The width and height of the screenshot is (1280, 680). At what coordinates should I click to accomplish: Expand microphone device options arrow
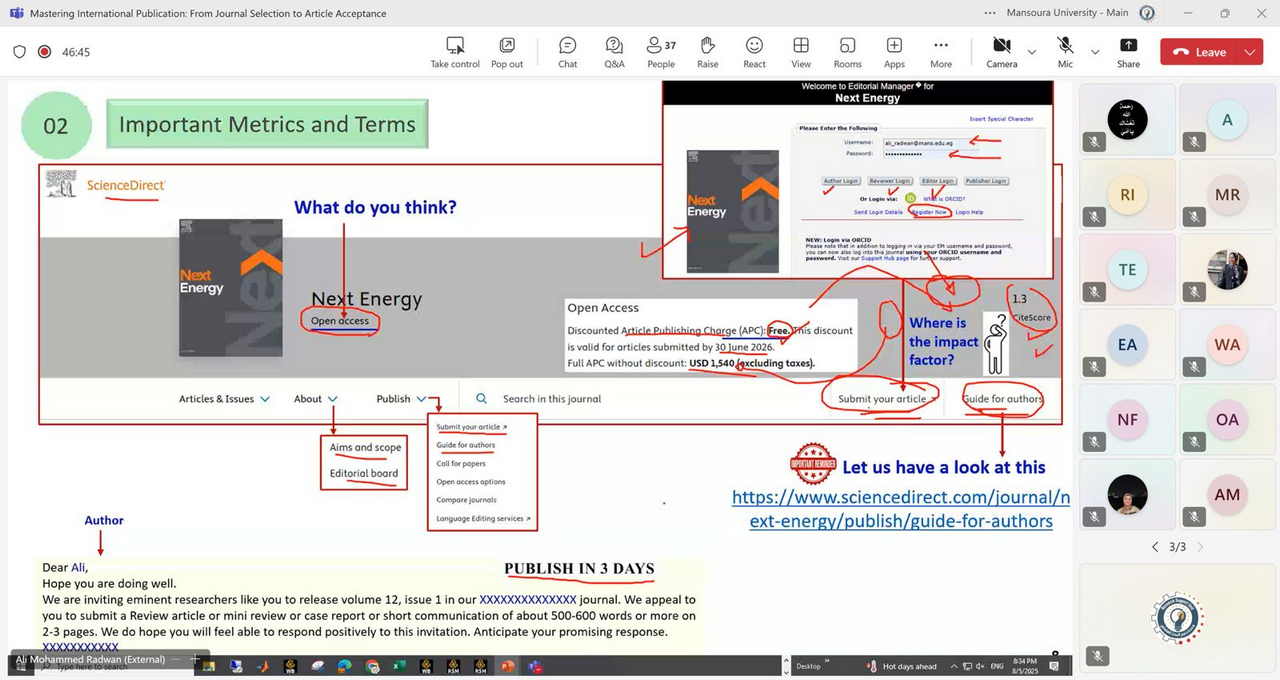pyautogui.click(x=1095, y=52)
